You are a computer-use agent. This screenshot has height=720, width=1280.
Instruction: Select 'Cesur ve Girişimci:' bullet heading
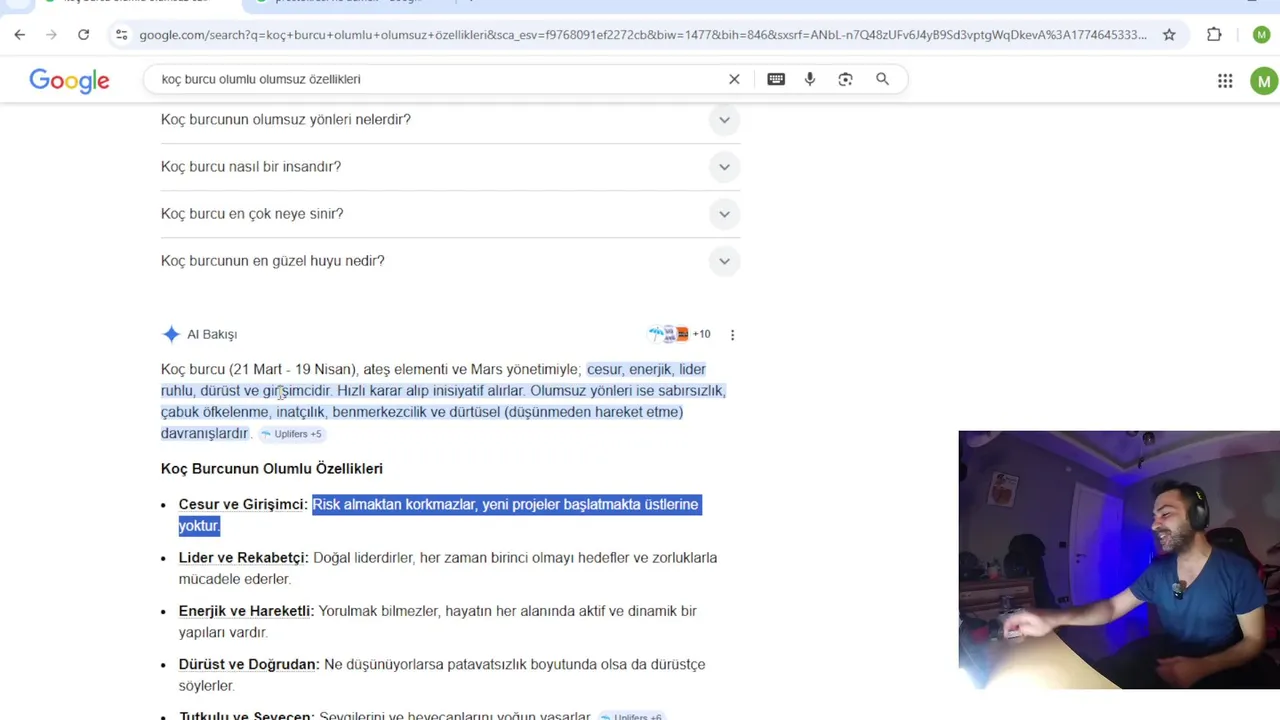pos(243,505)
